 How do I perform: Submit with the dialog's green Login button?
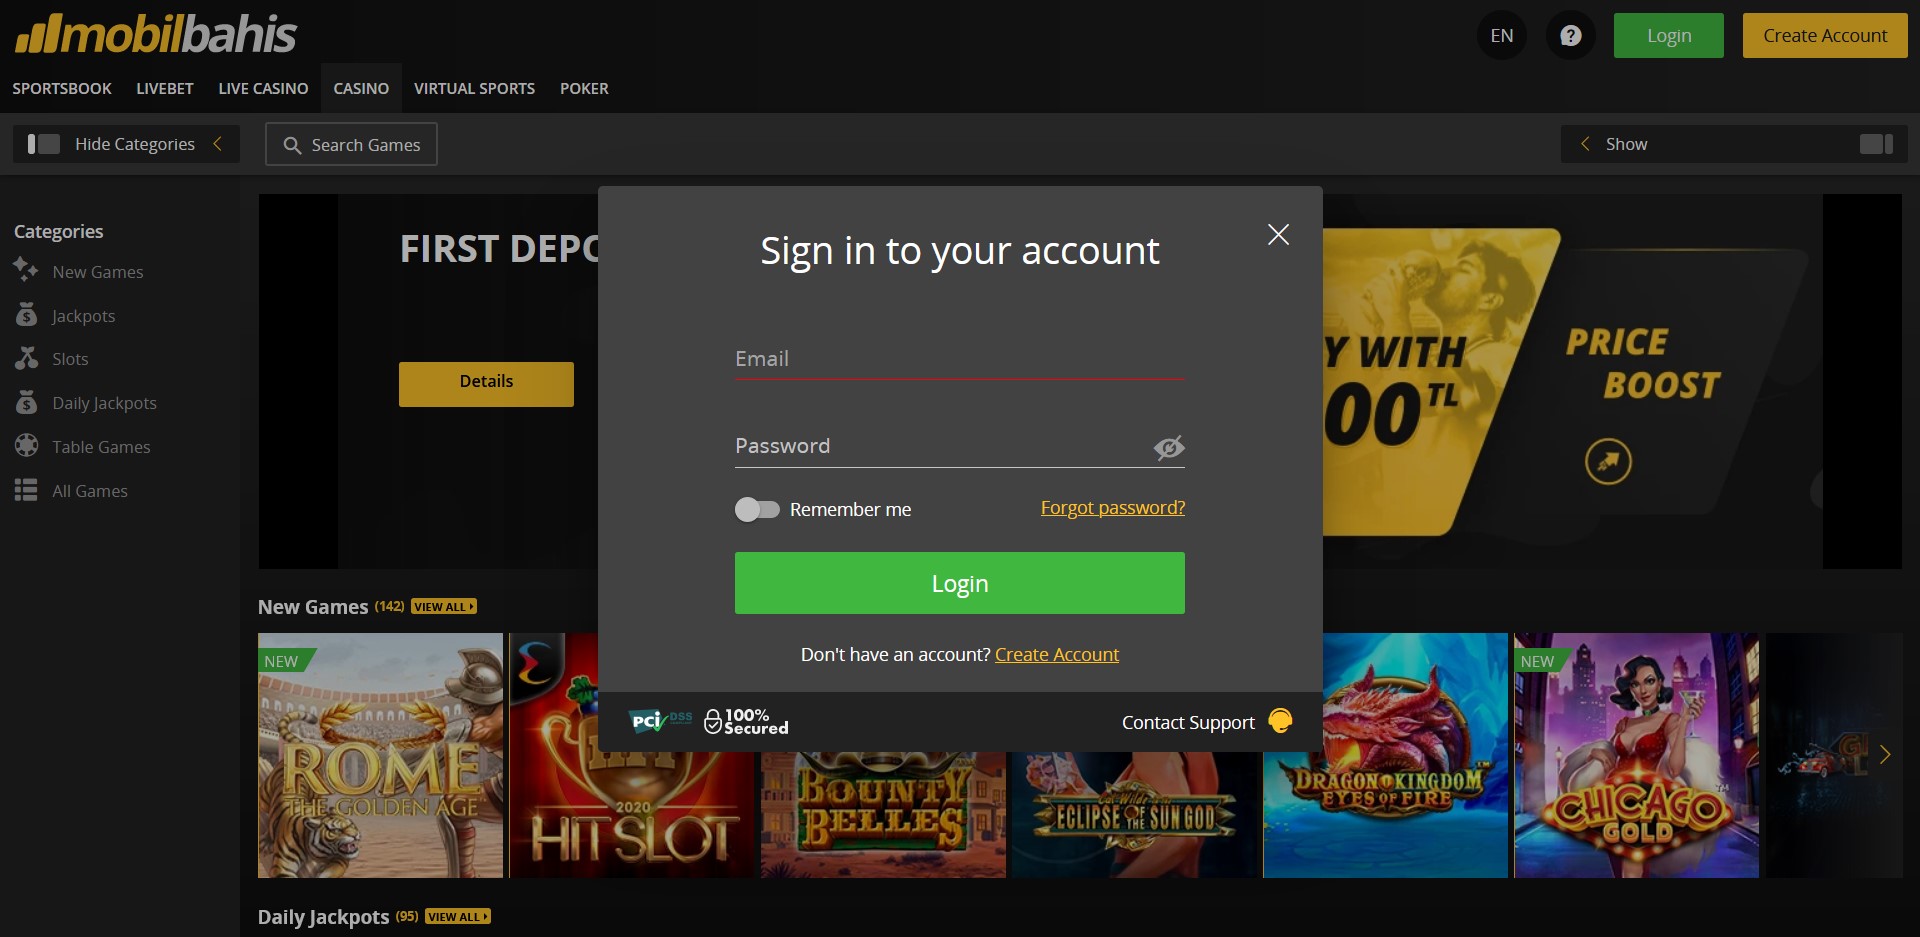pos(959,583)
